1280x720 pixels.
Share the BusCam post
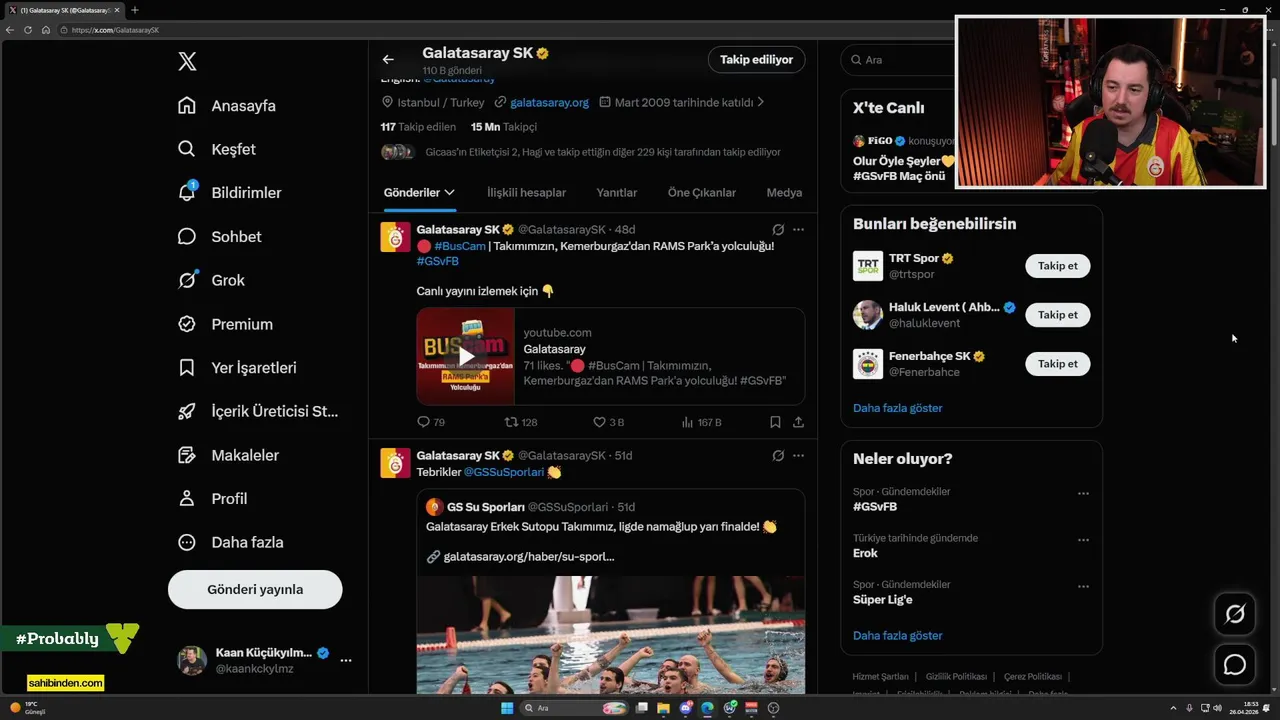[x=798, y=422]
